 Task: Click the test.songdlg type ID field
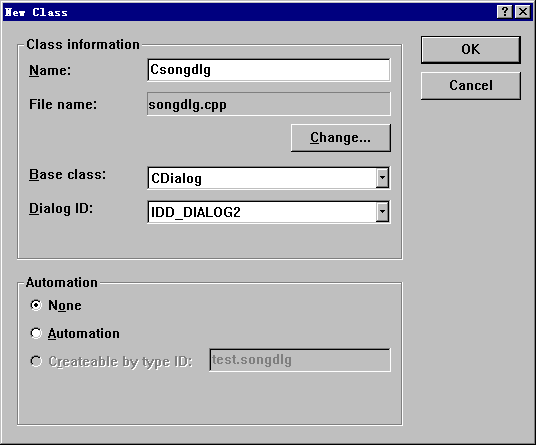[x=300, y=360]
